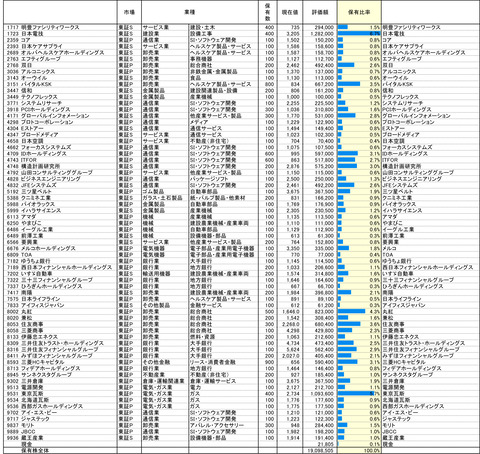Click the 紙・パルプ製品・他素材 cell
The height and width of the screenshot is (454, 480).
223,198
